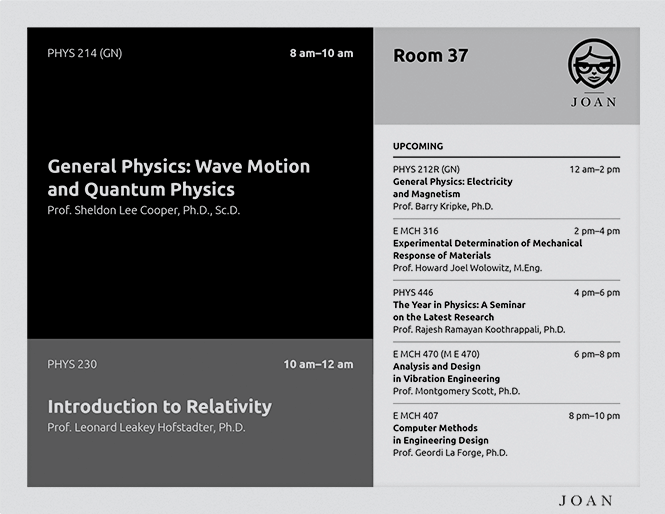
Task: Open Introduction to Relativity next class
Action: 159,406
